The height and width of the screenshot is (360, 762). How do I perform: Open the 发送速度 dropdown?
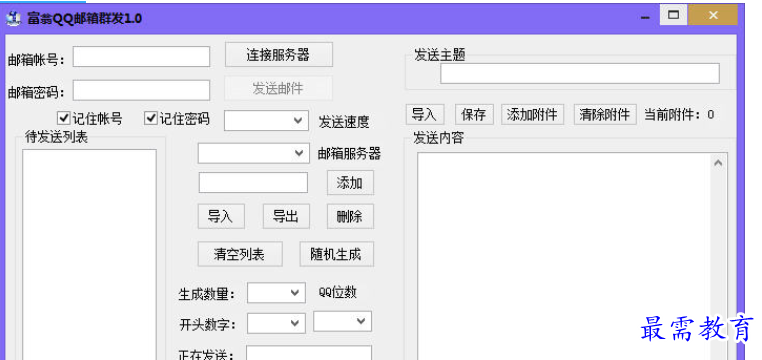point(266,120)
